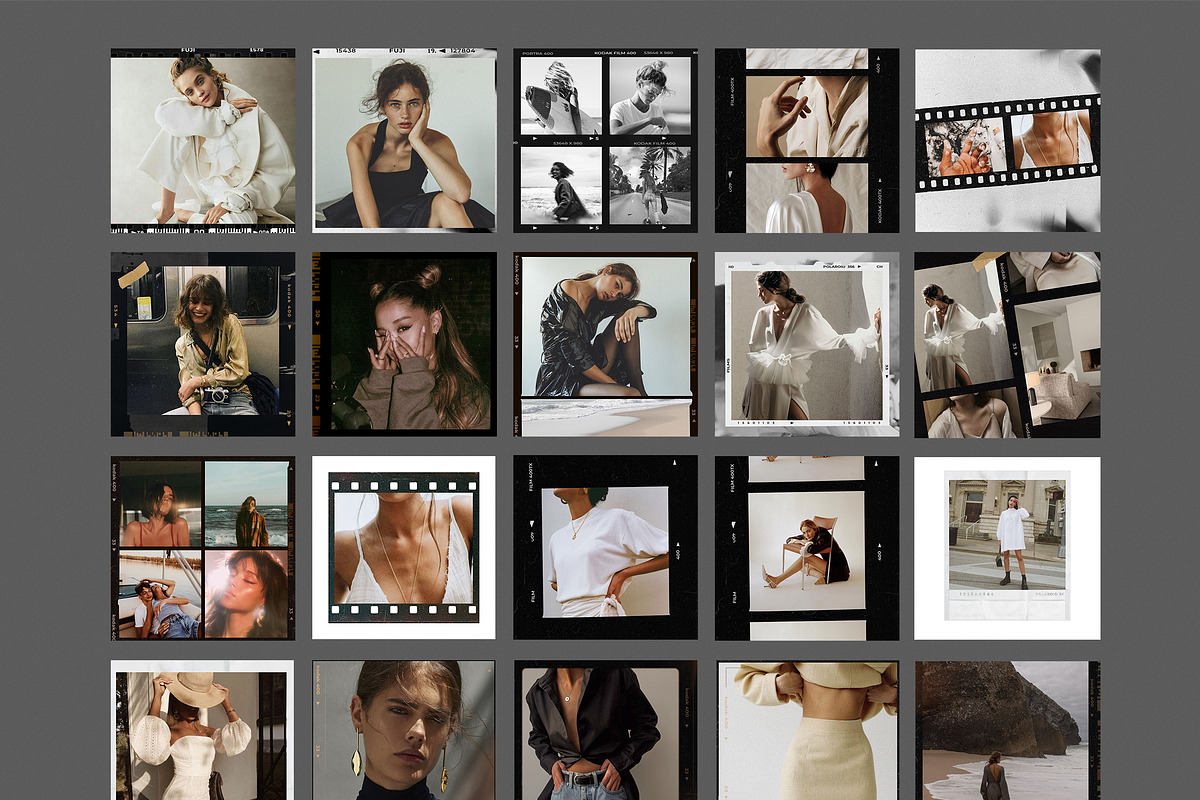The width and height of the screenshot is (1200, 800).
Task: Open thumbnail of woman wearing straw hat
Action: pos(203,730)
